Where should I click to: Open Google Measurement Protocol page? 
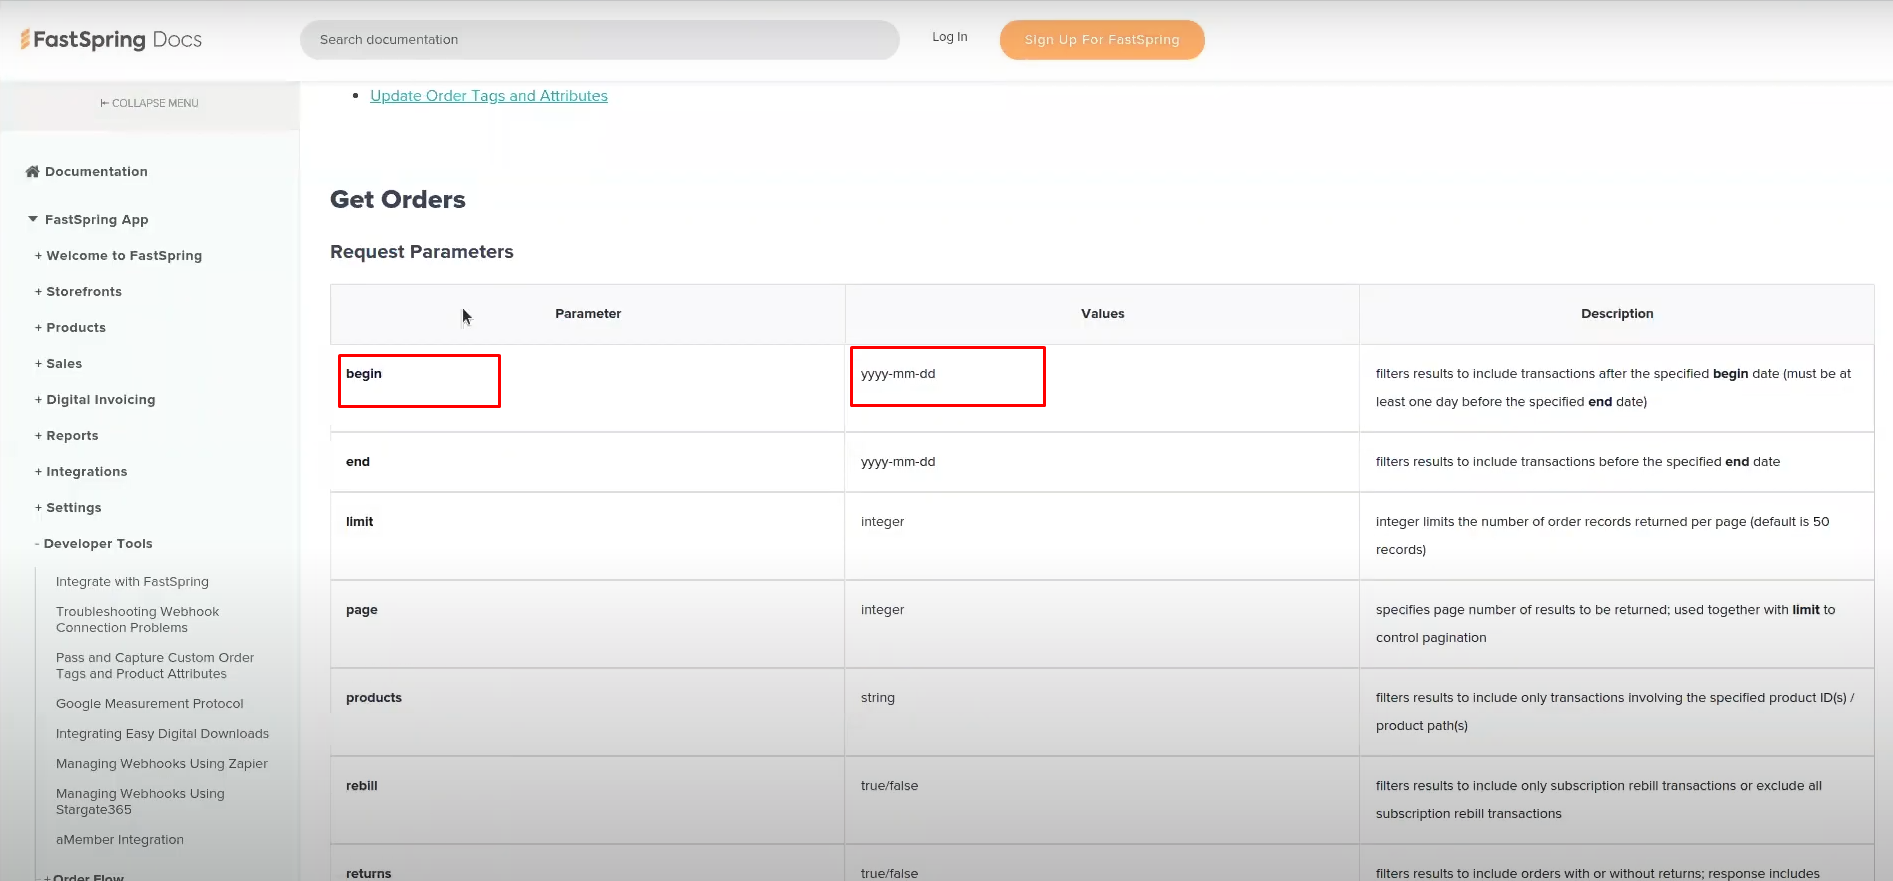click(150, 703)
